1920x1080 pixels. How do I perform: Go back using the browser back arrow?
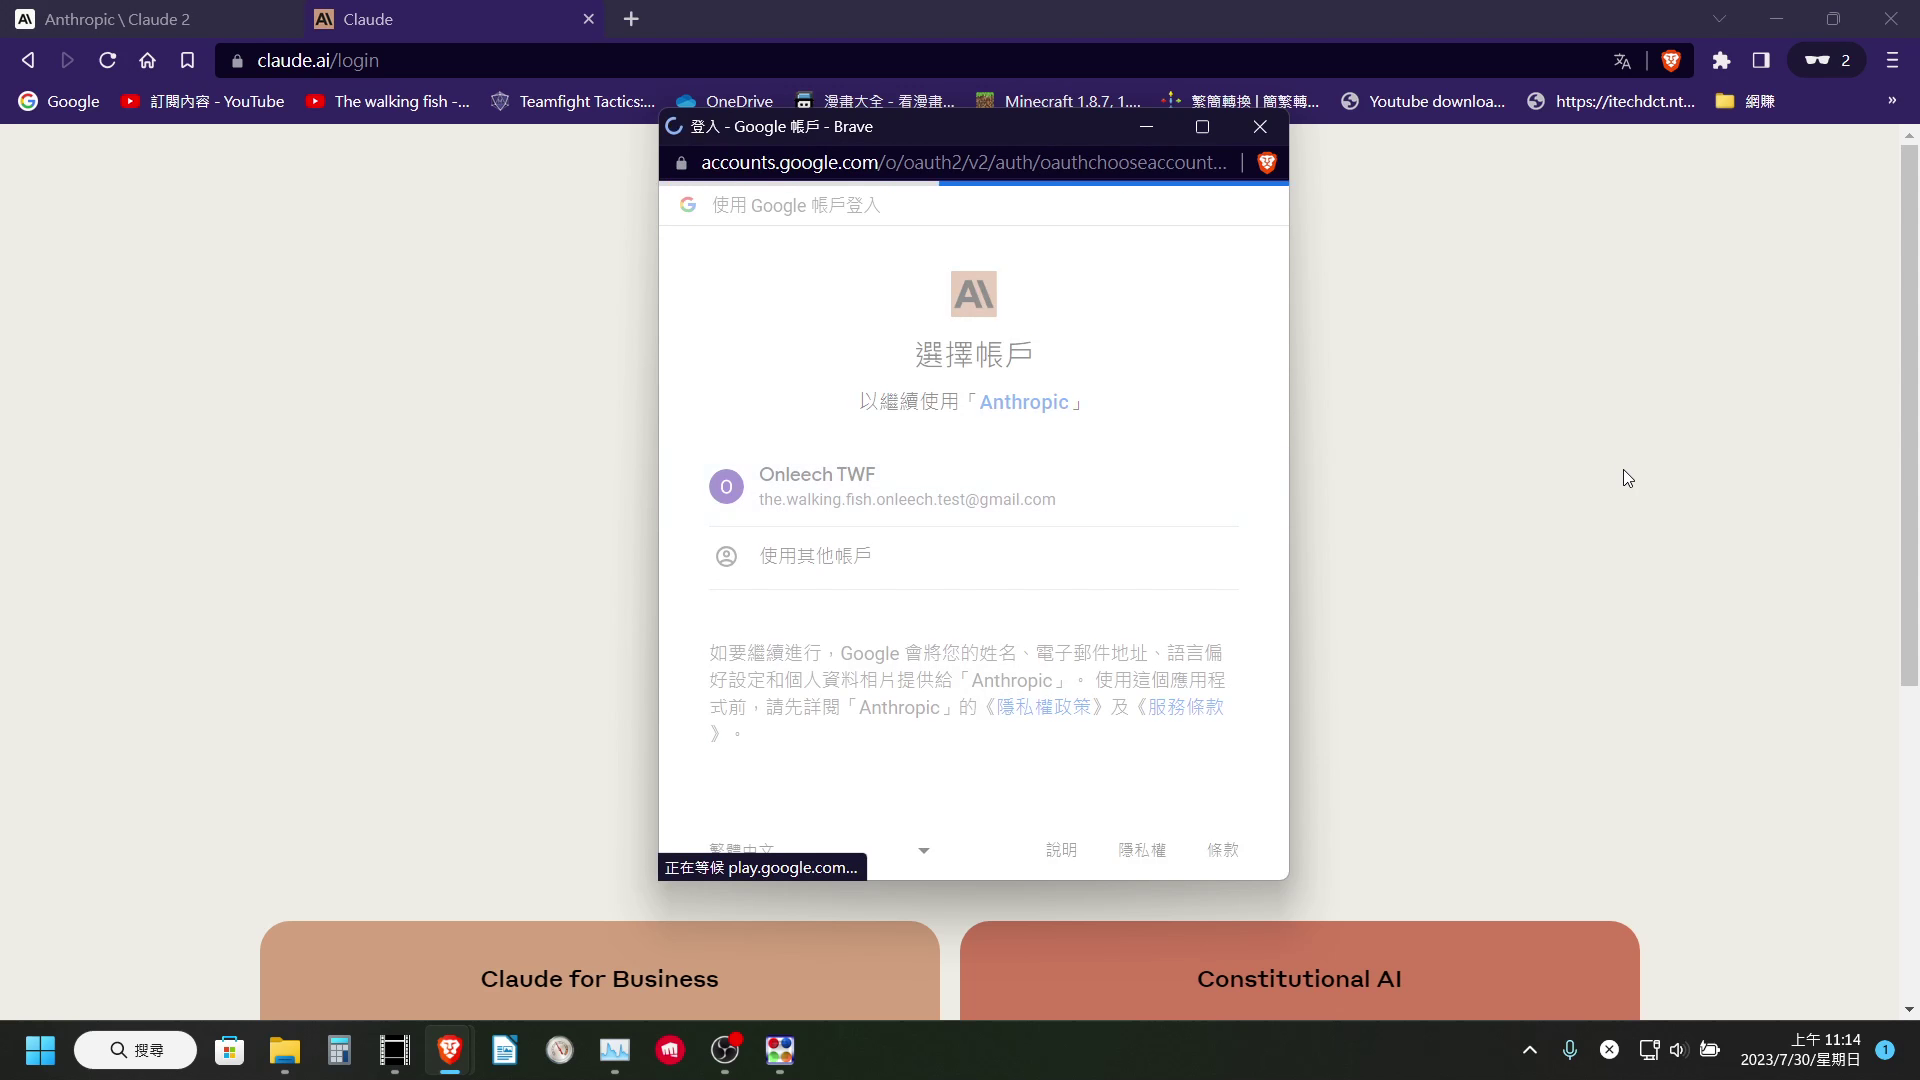point(28,61)
